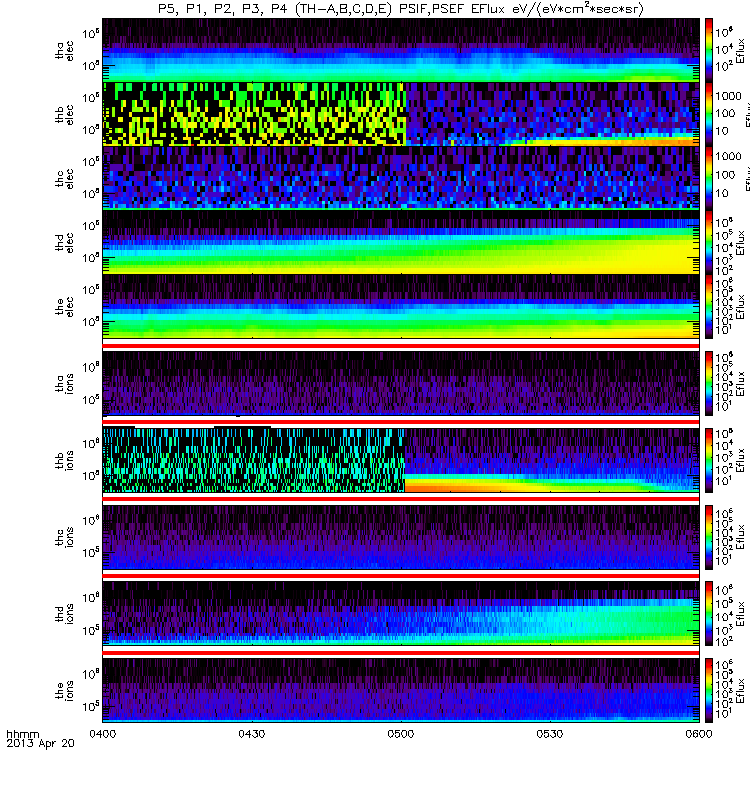Viewport: 750px width, 800px height.
Task: Click the tha ions color scale bar
Action: (709, 383)
